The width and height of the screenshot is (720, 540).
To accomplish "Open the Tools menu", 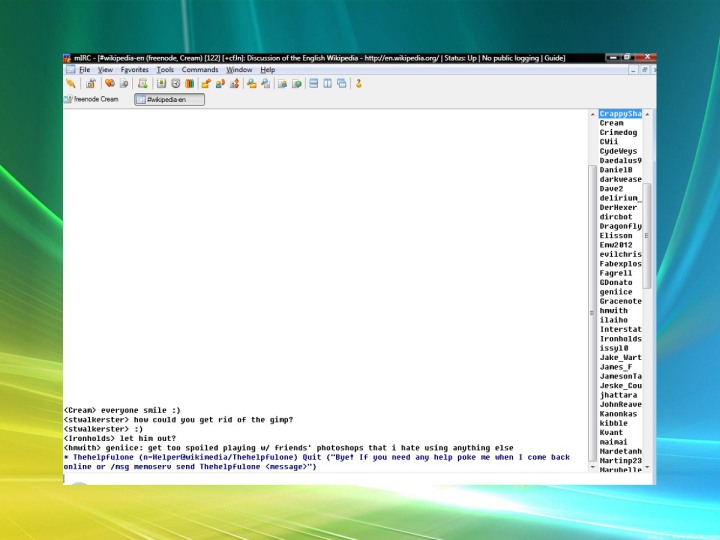I will tap(165, 70).
